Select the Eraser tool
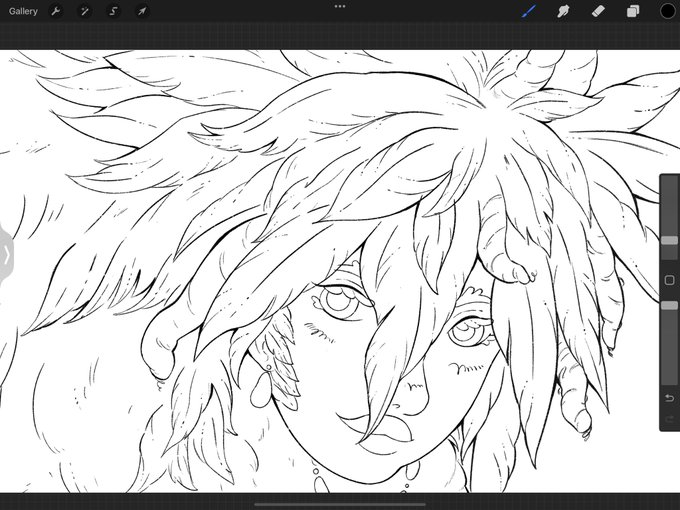The height and width of the screenshot is (510, 680). click(x=598, y=11)
